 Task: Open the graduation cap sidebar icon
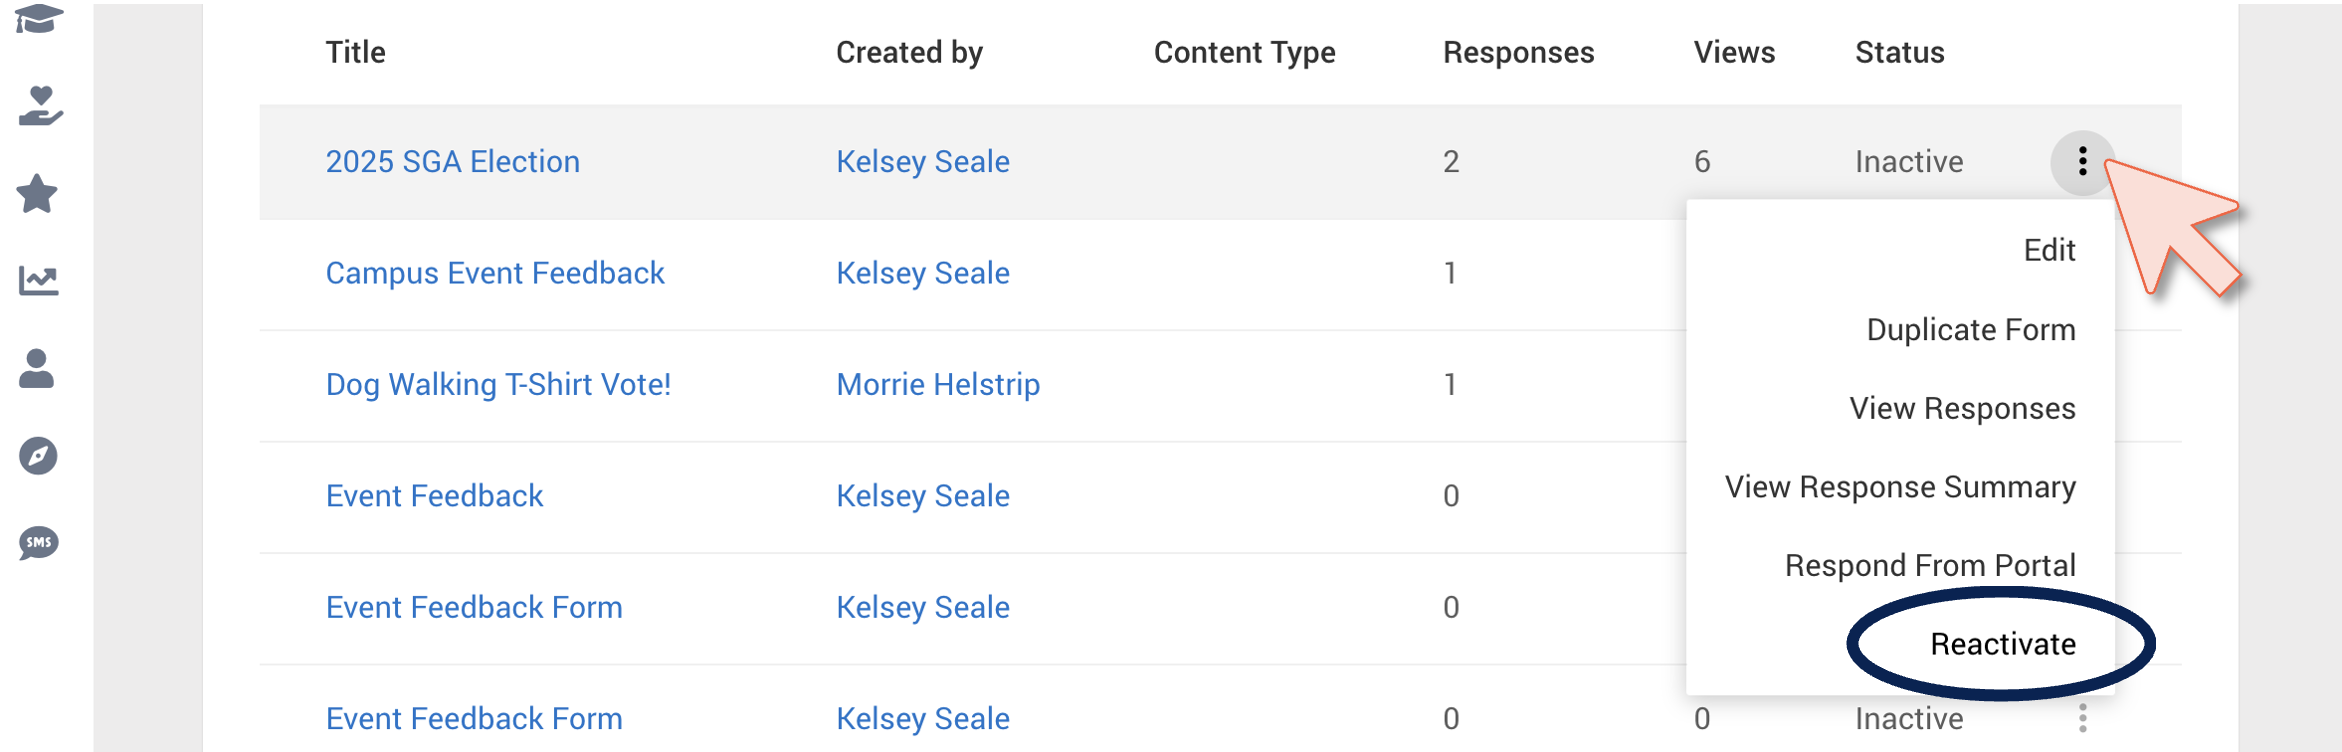pos(39,19)
